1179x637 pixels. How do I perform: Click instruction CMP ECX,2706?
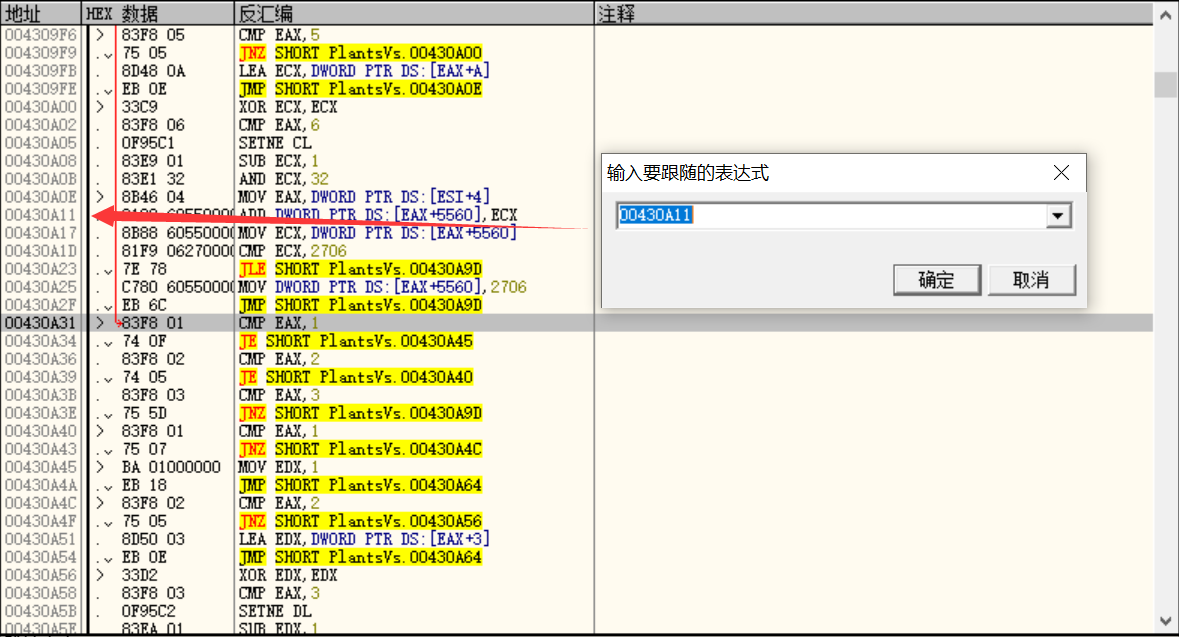pyautogui.click(x=292, y=251)
